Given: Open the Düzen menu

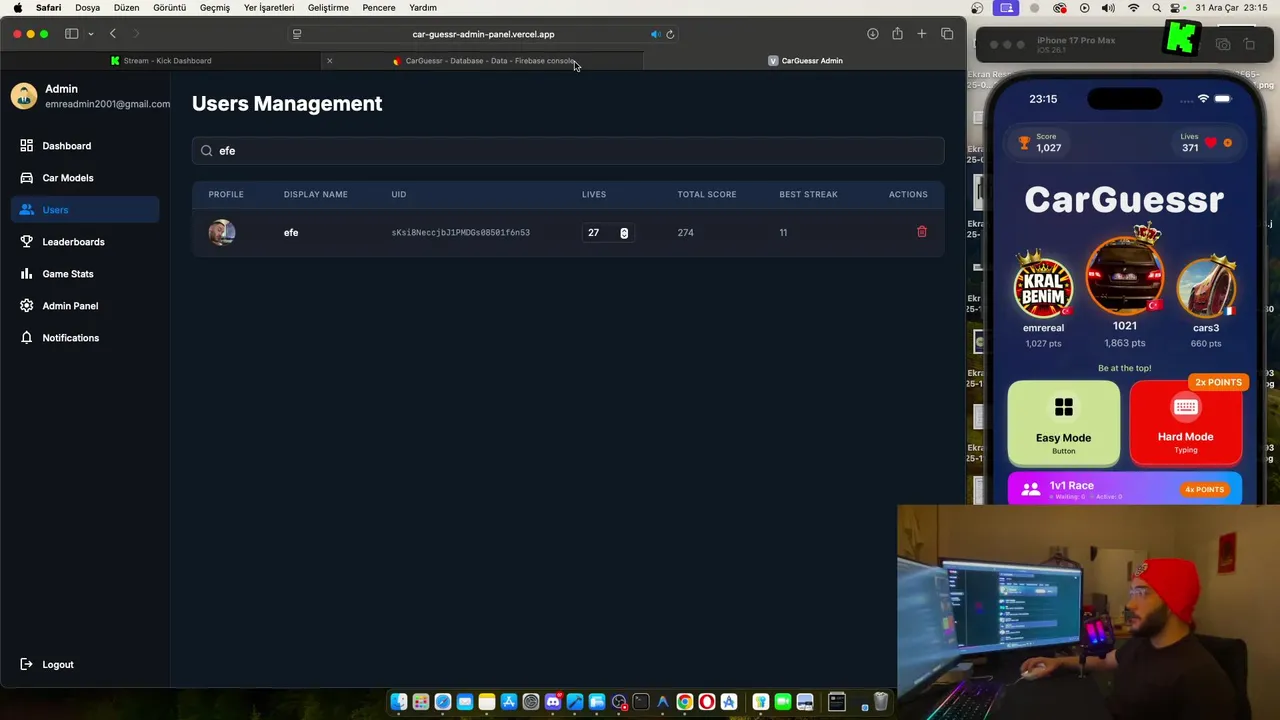Looking at the screenshot, I should (127, 8).
